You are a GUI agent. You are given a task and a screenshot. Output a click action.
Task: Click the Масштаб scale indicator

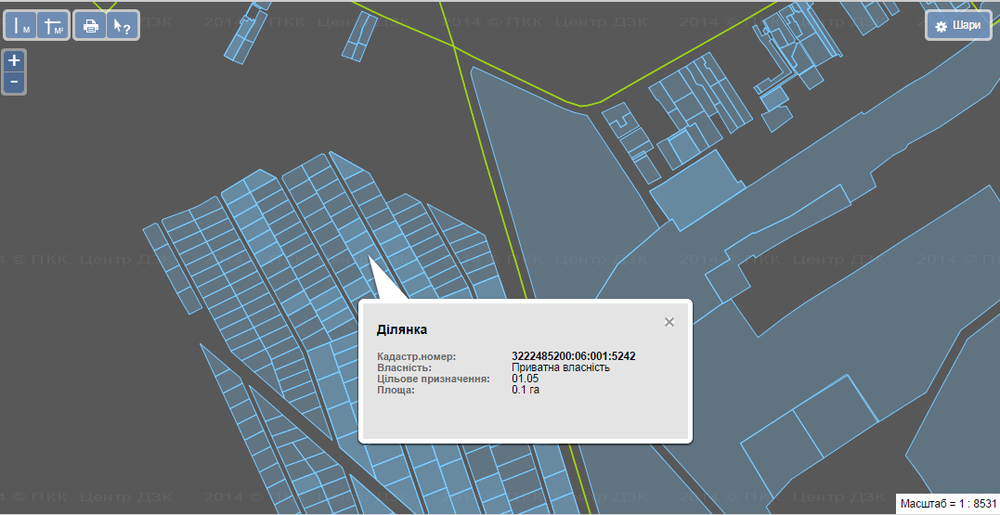[948, 504]
